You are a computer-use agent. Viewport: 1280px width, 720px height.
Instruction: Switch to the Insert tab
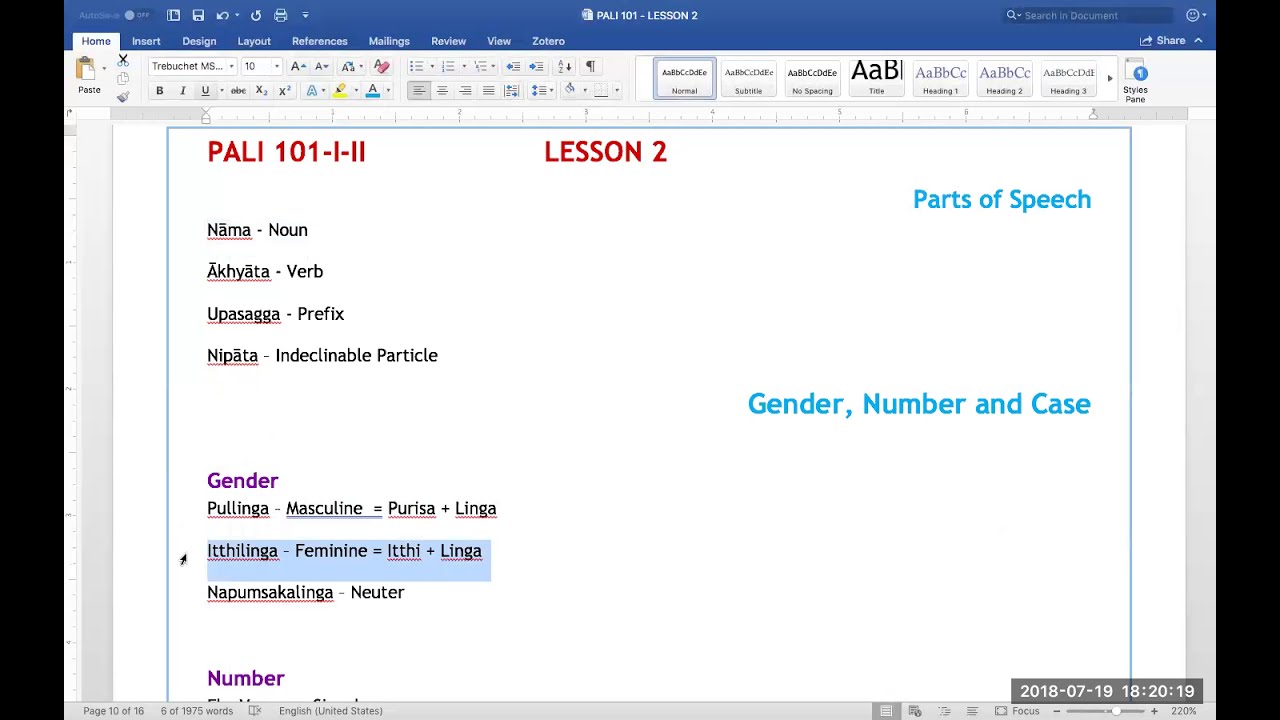[146, 41]
